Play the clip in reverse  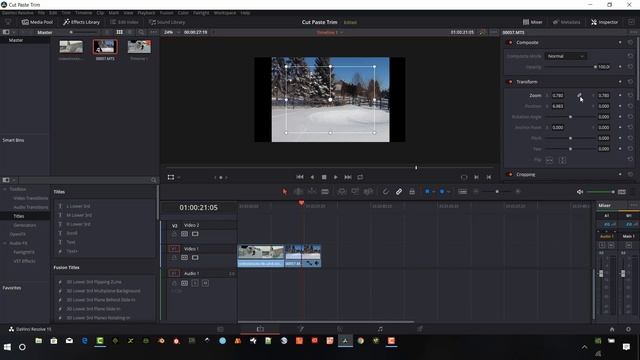312,177
